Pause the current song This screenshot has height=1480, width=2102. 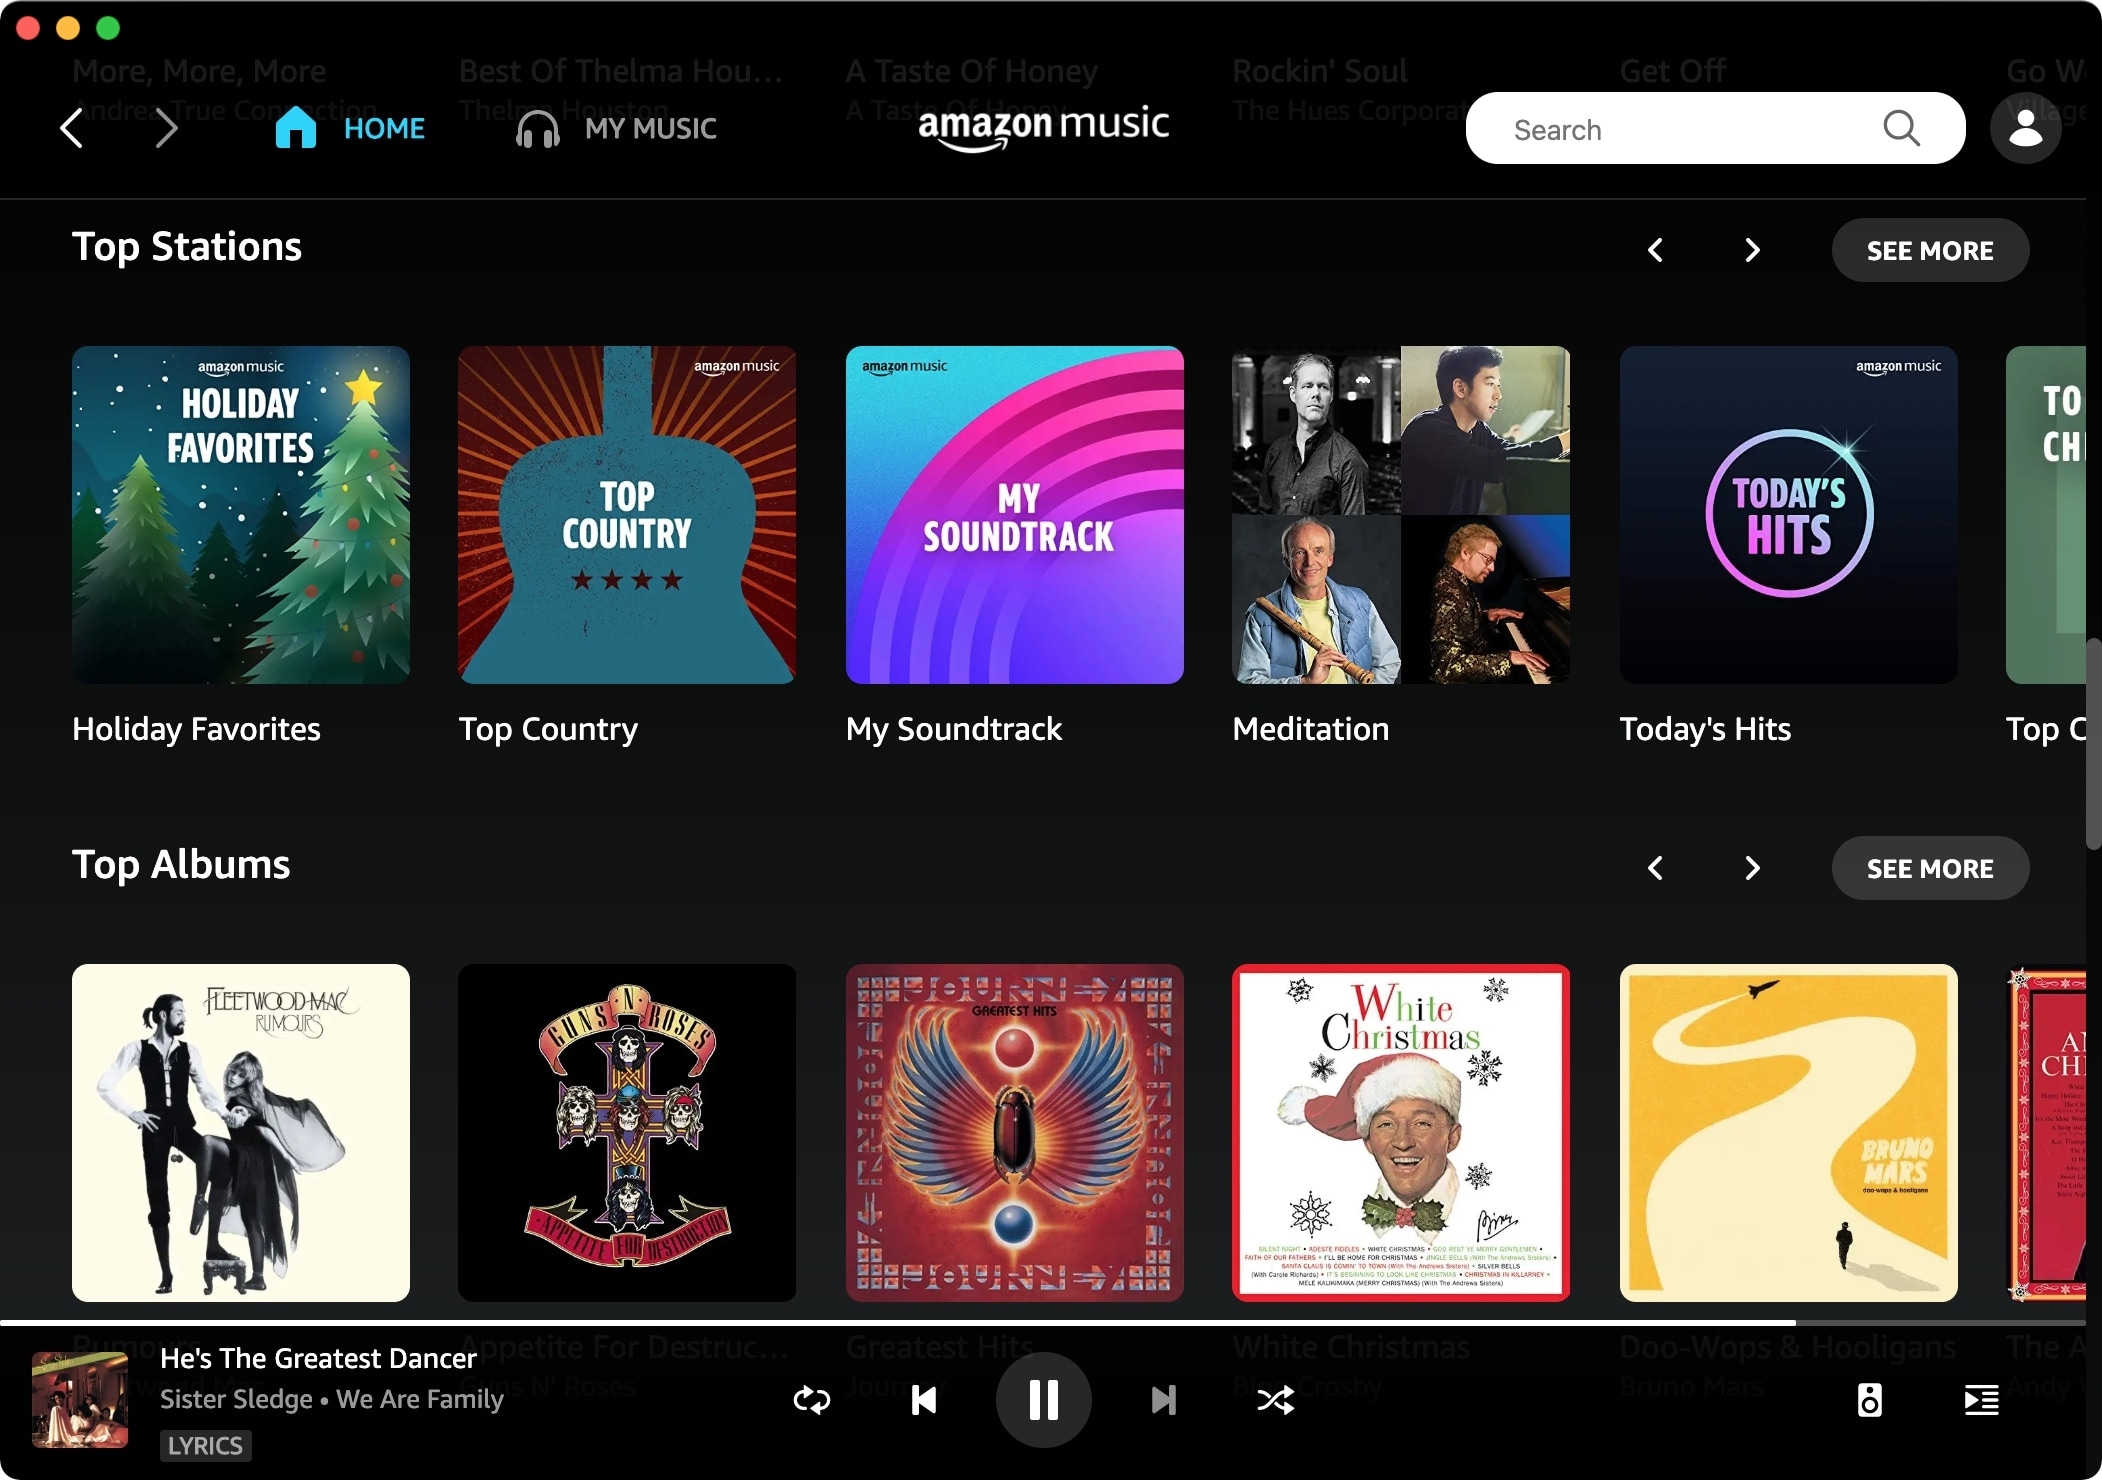click(x=1043, y=1400)
